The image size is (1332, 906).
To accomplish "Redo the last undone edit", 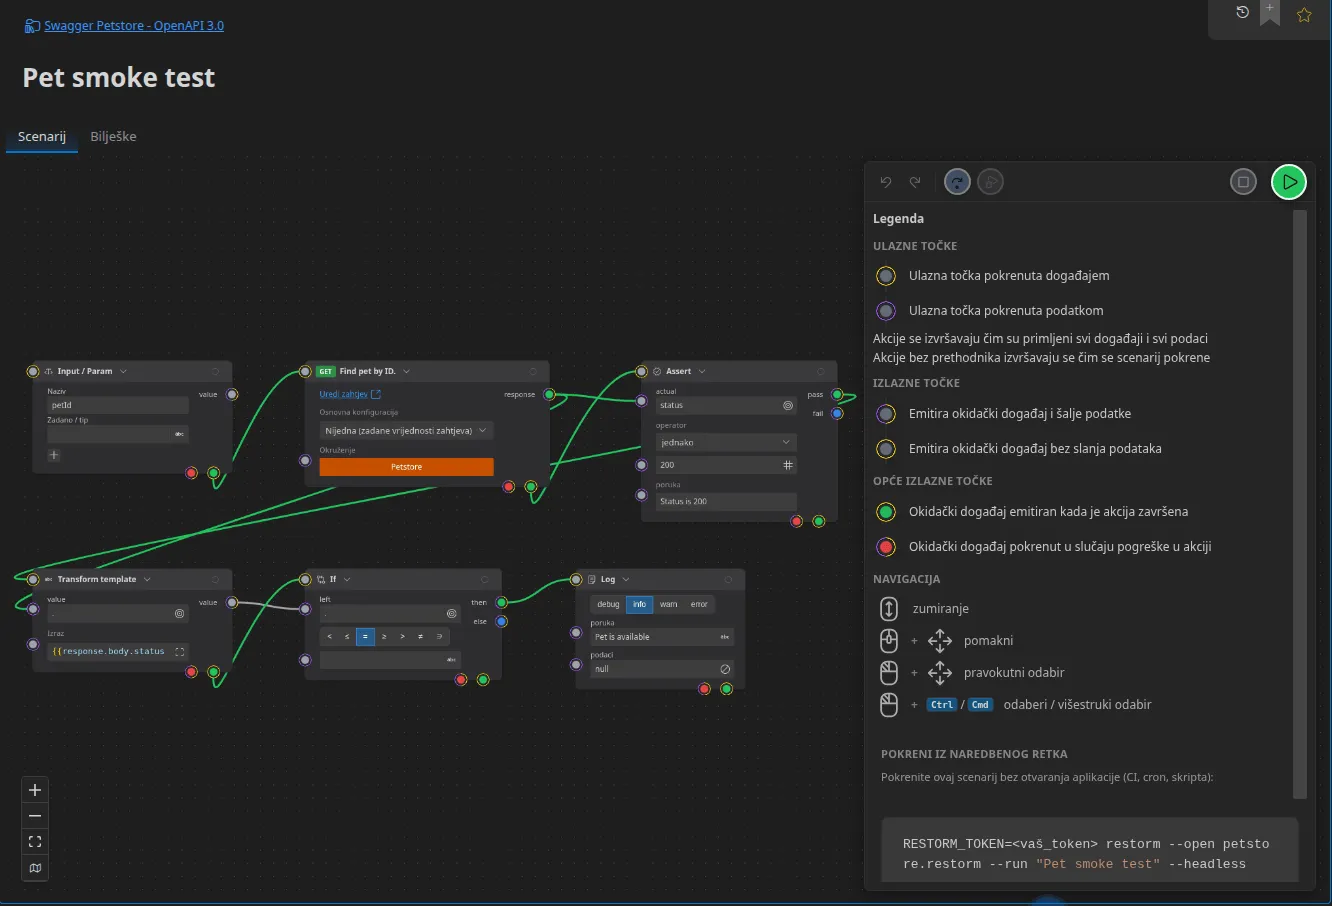I will (x=915, y=182).
